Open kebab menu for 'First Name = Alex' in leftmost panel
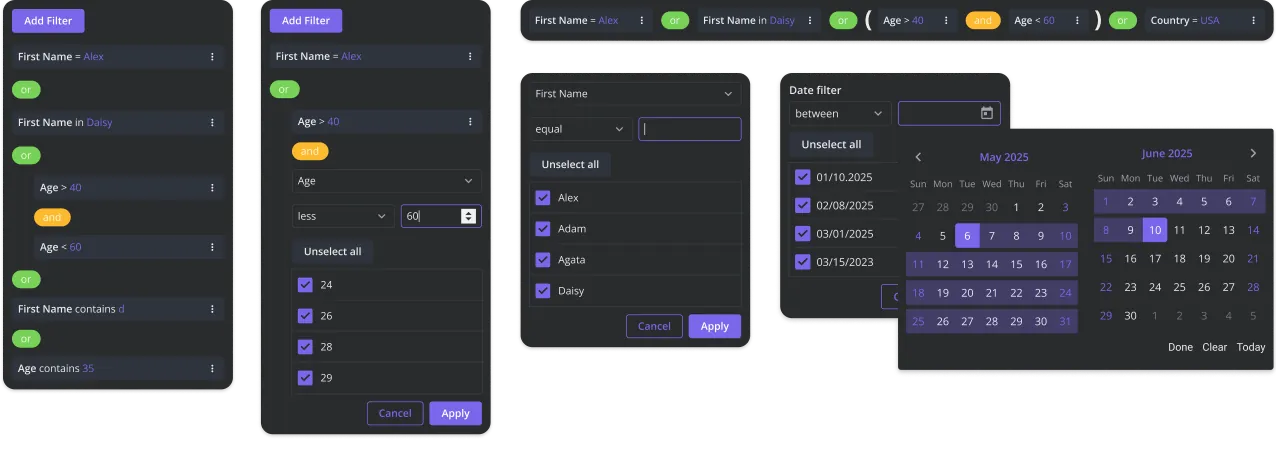Image resolution: width=1276 pixels, height=460 pixels. pyautogui.click(x=212, y=57)
